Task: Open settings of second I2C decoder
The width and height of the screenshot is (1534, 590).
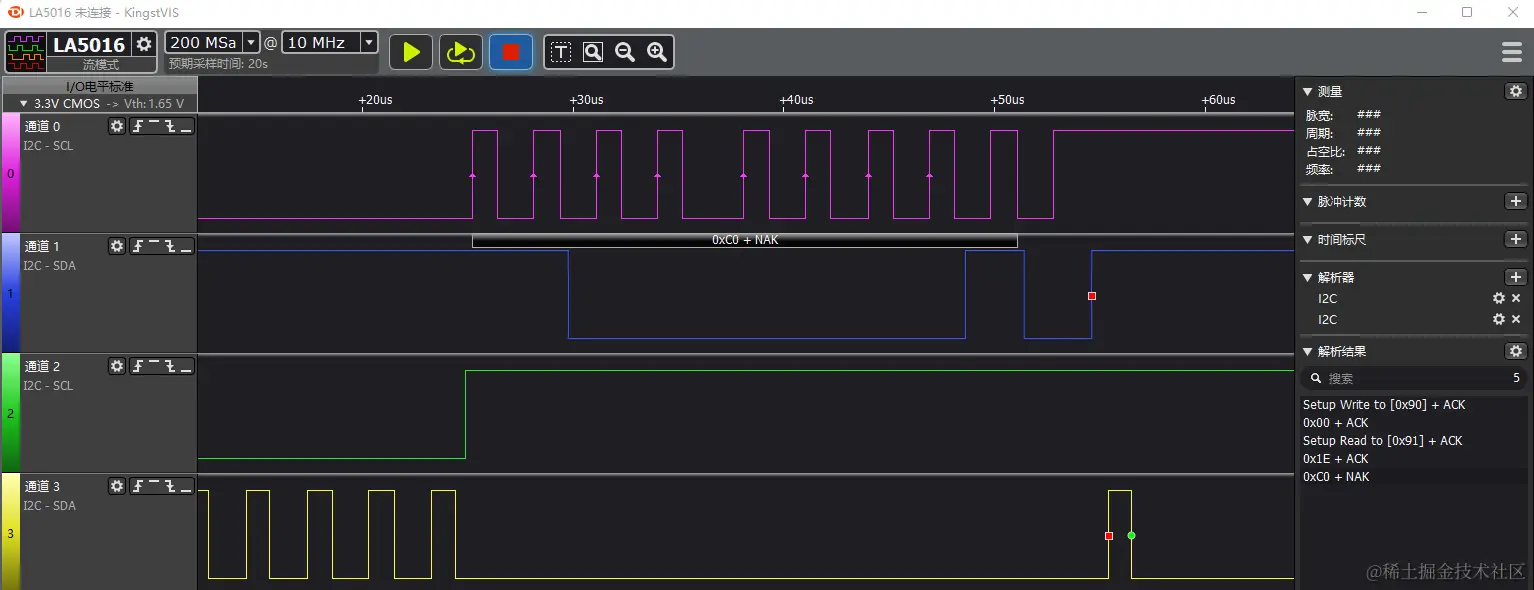Action: tap(1498, 320)
